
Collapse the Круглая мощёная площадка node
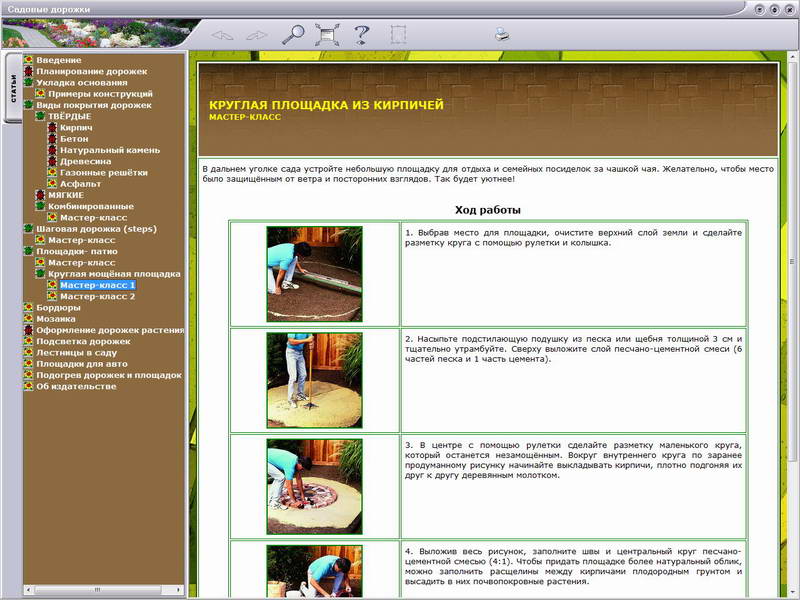pyautogui.click(x=40, y=273)
